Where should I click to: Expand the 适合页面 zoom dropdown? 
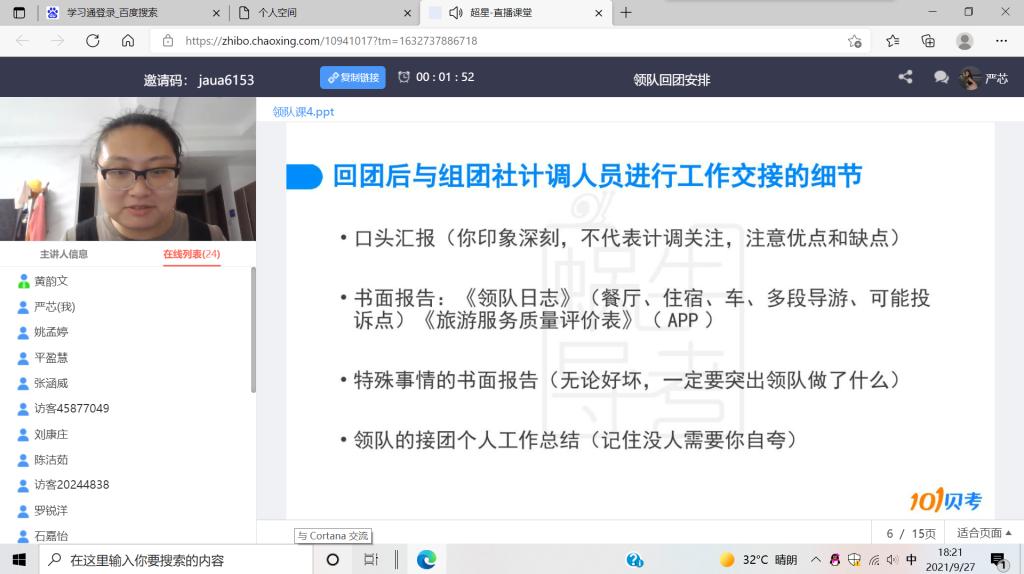click(984, 533)
